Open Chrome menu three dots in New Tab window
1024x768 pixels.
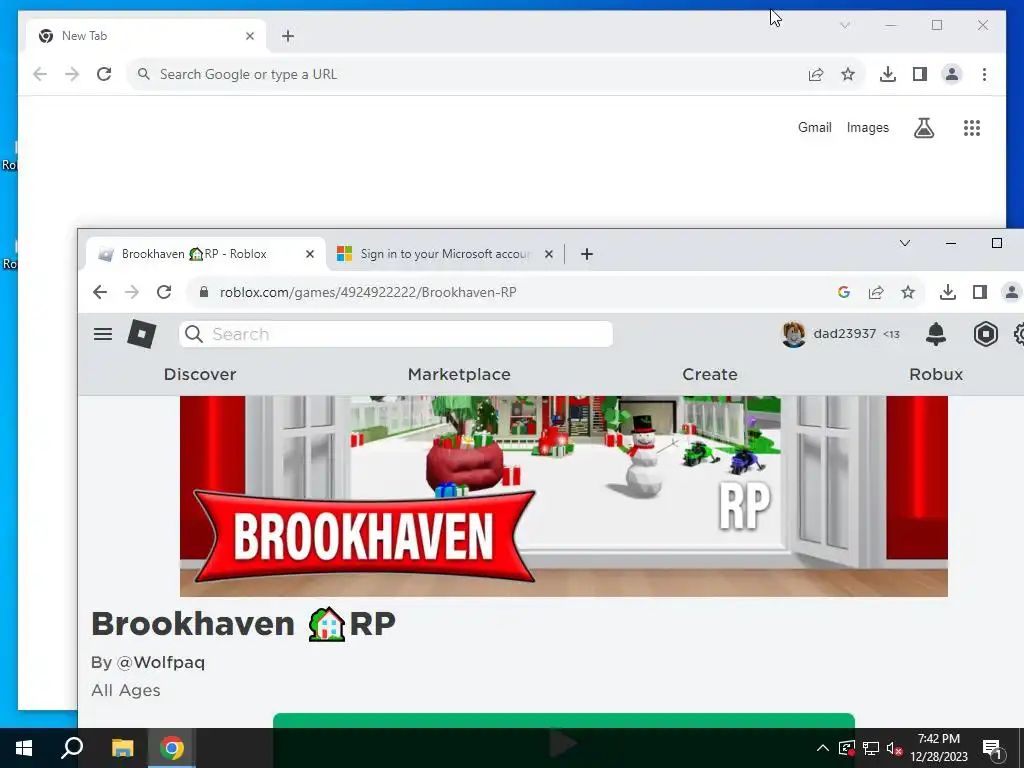pyautogui.click(x=984, y=74)
